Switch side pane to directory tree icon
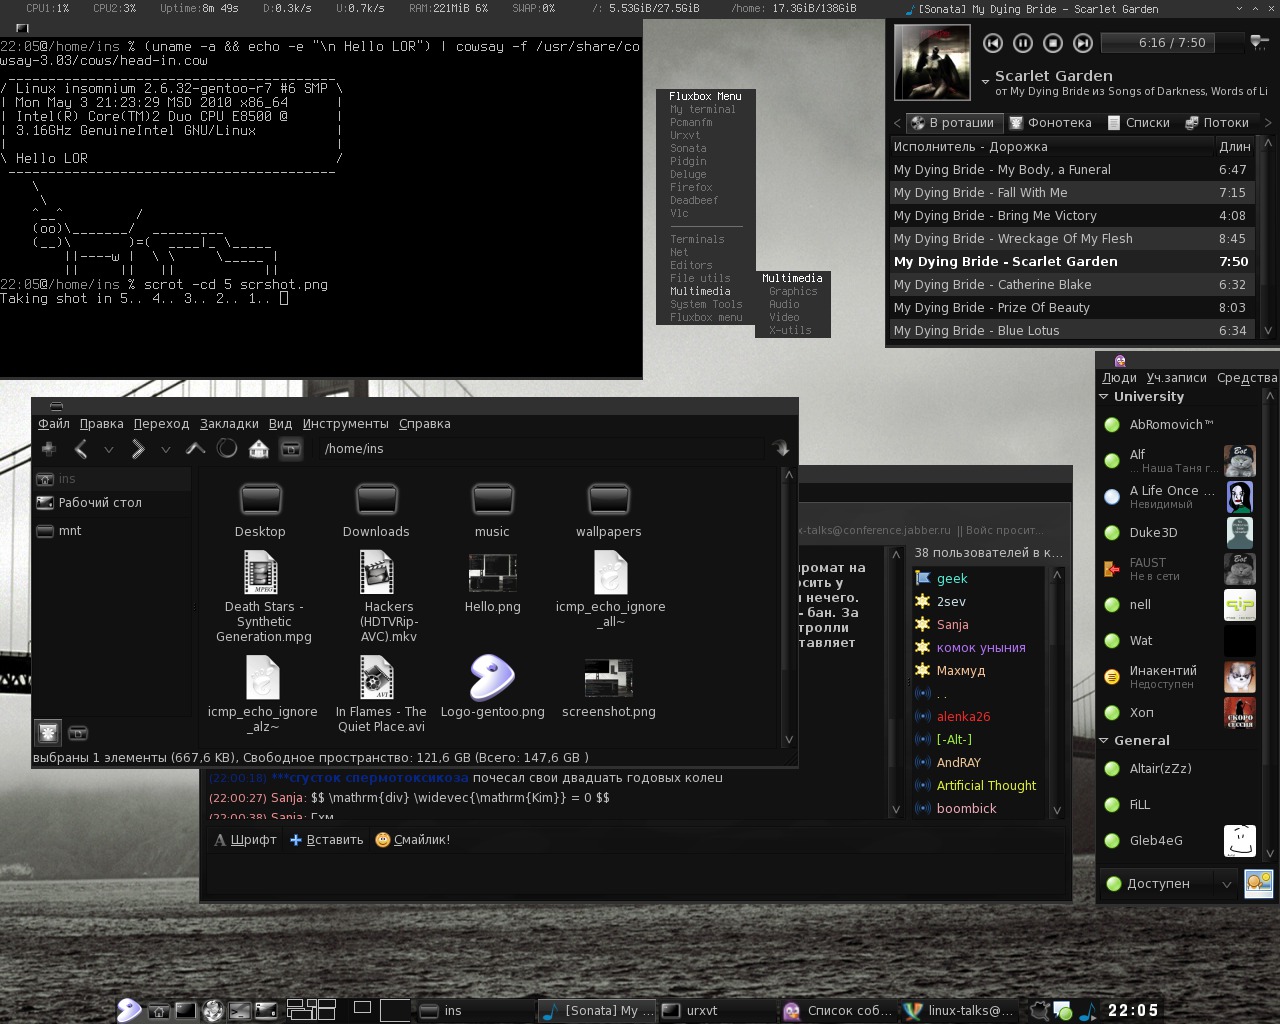This screenshot has width=1280, height=1024. (x=78, y=733)
